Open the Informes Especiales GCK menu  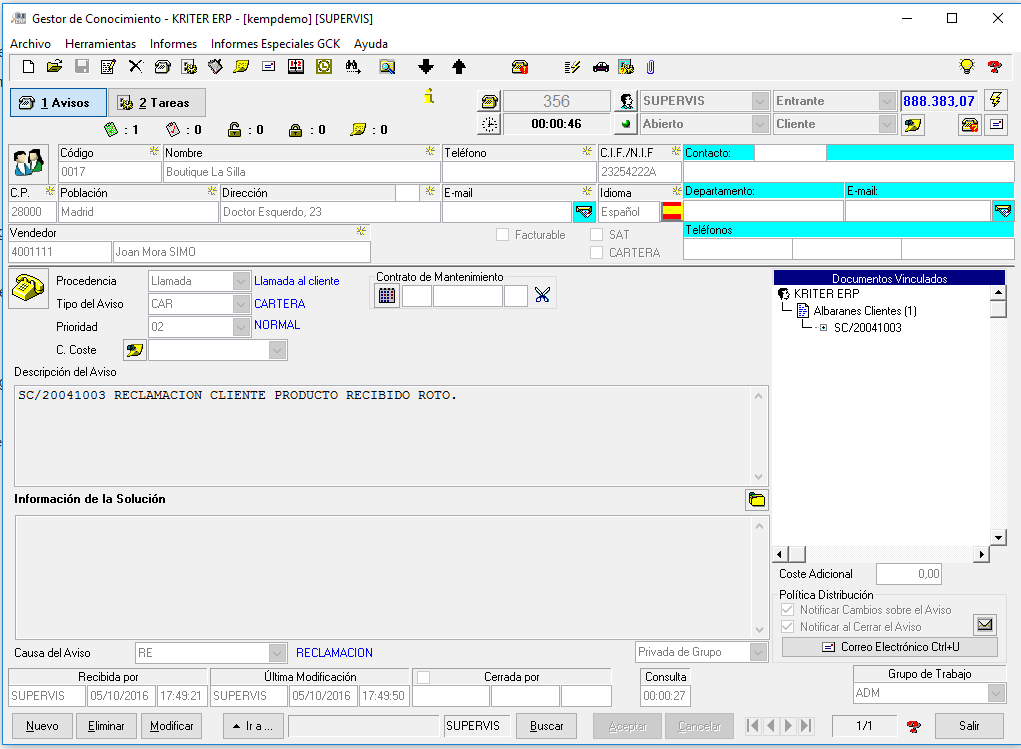[x=275, y=44]
